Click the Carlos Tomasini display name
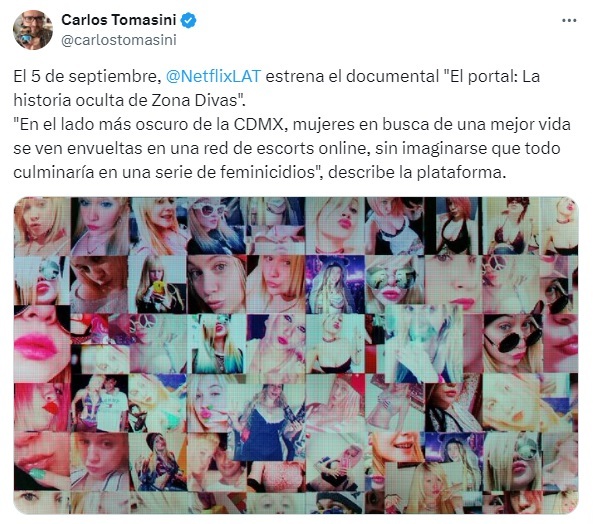Image resolution: width=593 pixels, height=524 pixels. (119, 20)
